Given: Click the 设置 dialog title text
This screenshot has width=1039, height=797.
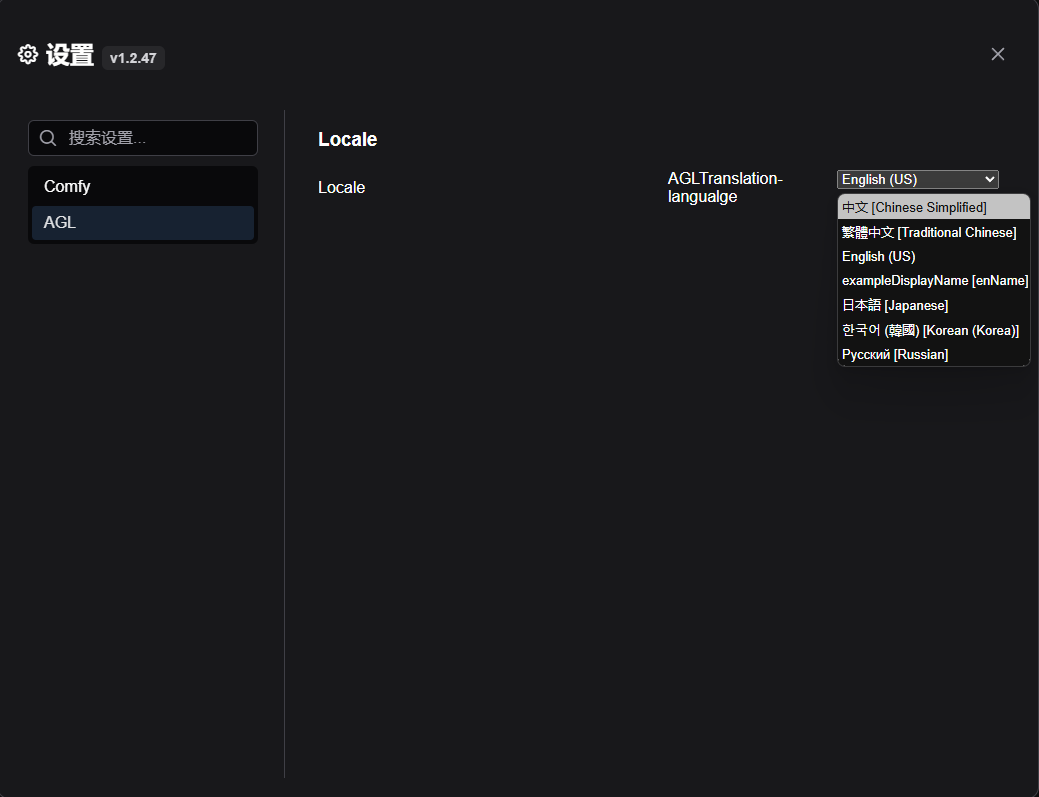Looking at the screenshot, I should (70, 55).
